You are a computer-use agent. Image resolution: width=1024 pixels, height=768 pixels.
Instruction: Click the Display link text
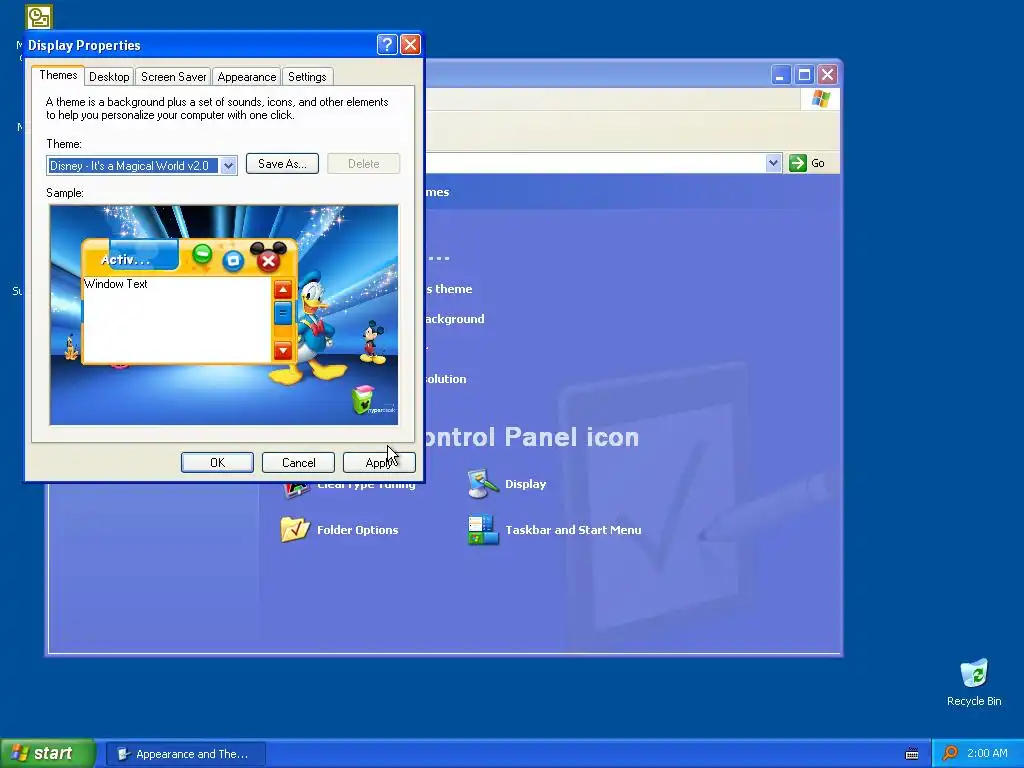(525, 484)
